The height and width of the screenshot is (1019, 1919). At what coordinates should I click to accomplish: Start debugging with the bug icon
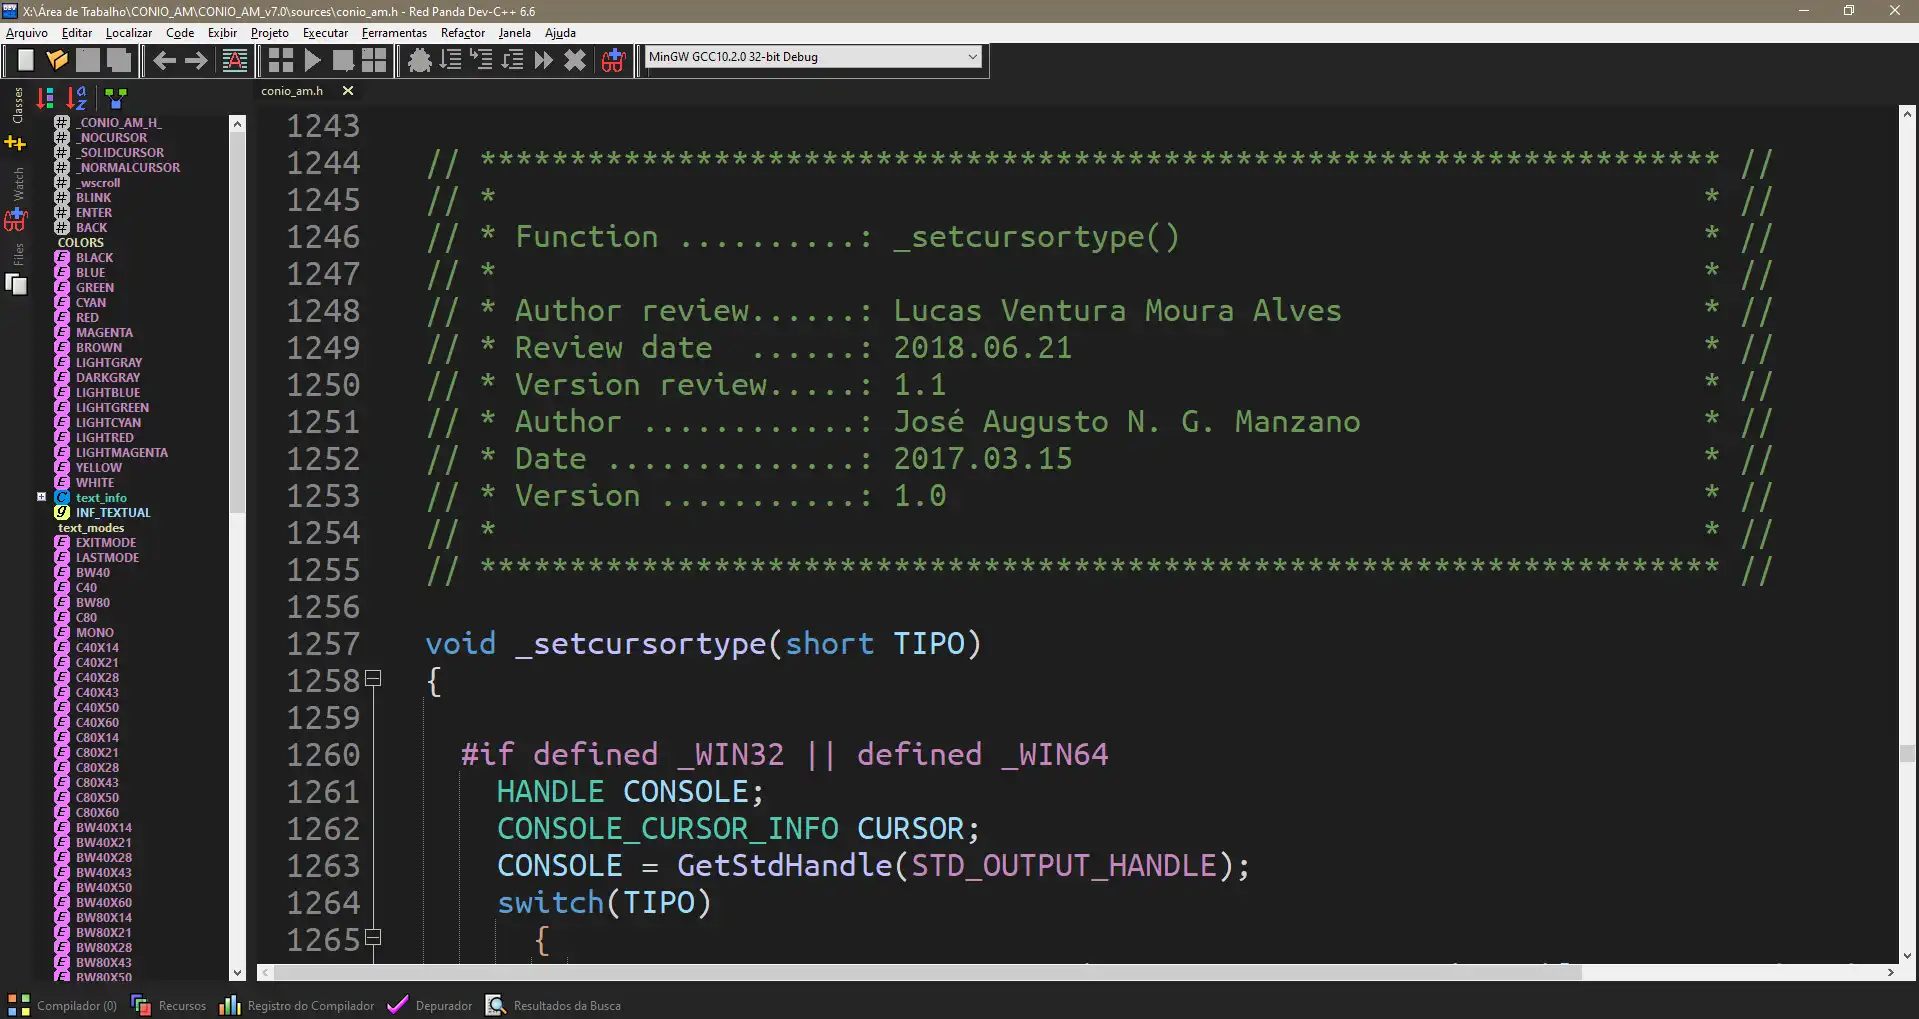coord(420,61)
